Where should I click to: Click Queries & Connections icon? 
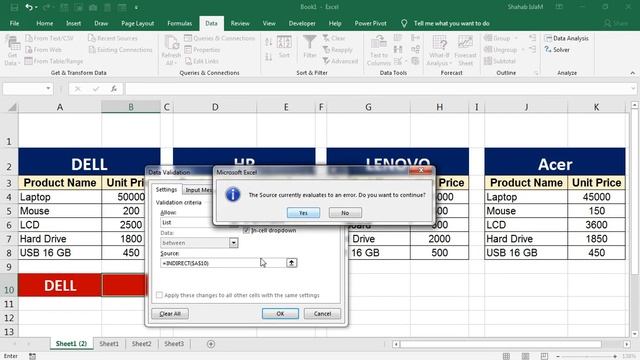[x=188, y=38]
